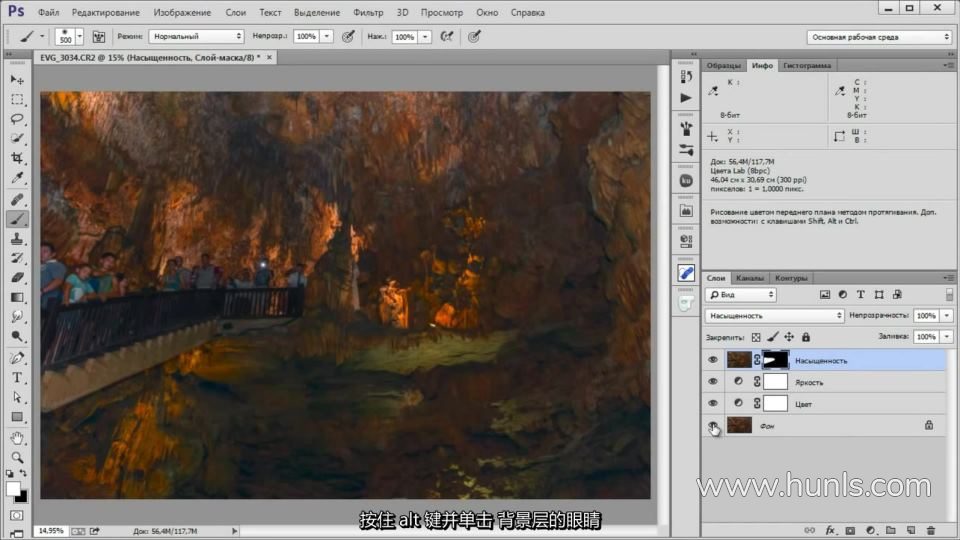Toggle visibility of the Яркость layer
This screenshot has width=960, height=540.
pyautogui.click(x=713, y=382)
